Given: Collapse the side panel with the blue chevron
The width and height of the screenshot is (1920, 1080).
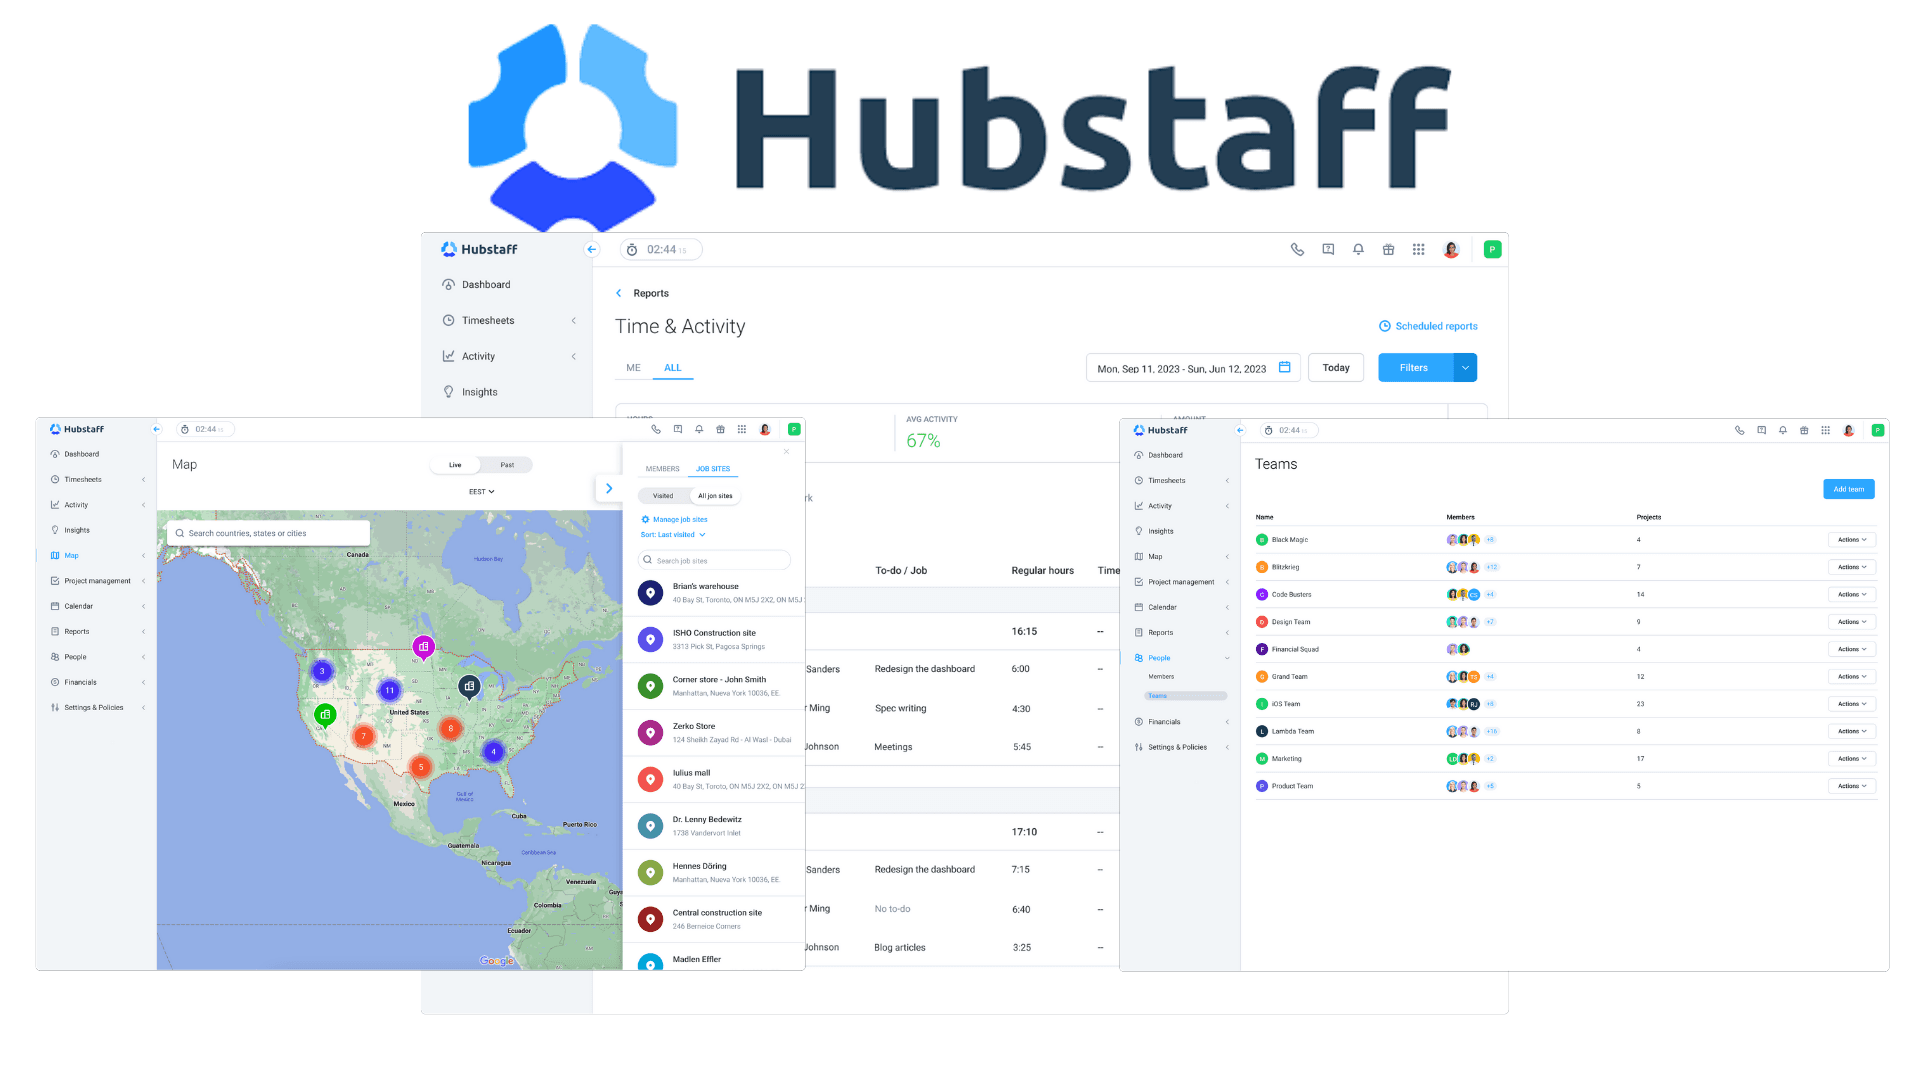Looking at the screenshot, I should tap(609, 489).
